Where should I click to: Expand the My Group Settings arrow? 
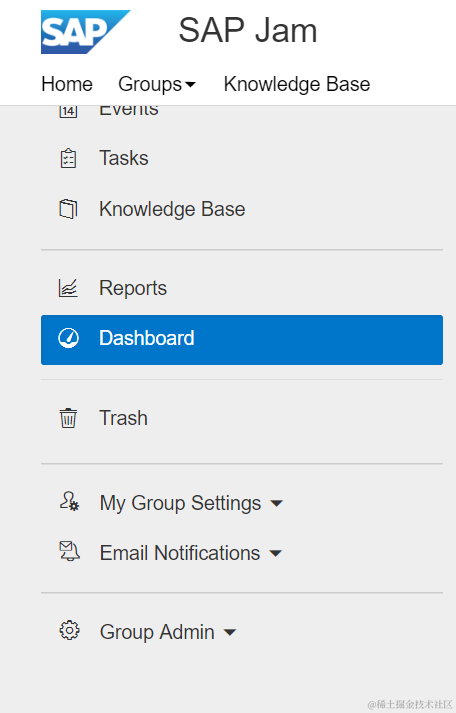(276, 503)
